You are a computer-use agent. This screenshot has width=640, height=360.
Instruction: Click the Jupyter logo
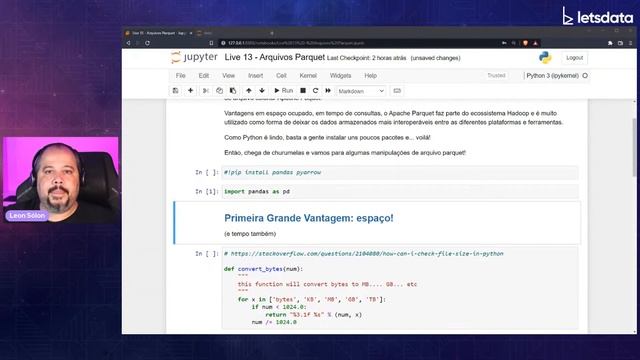[x=194, y=57]
